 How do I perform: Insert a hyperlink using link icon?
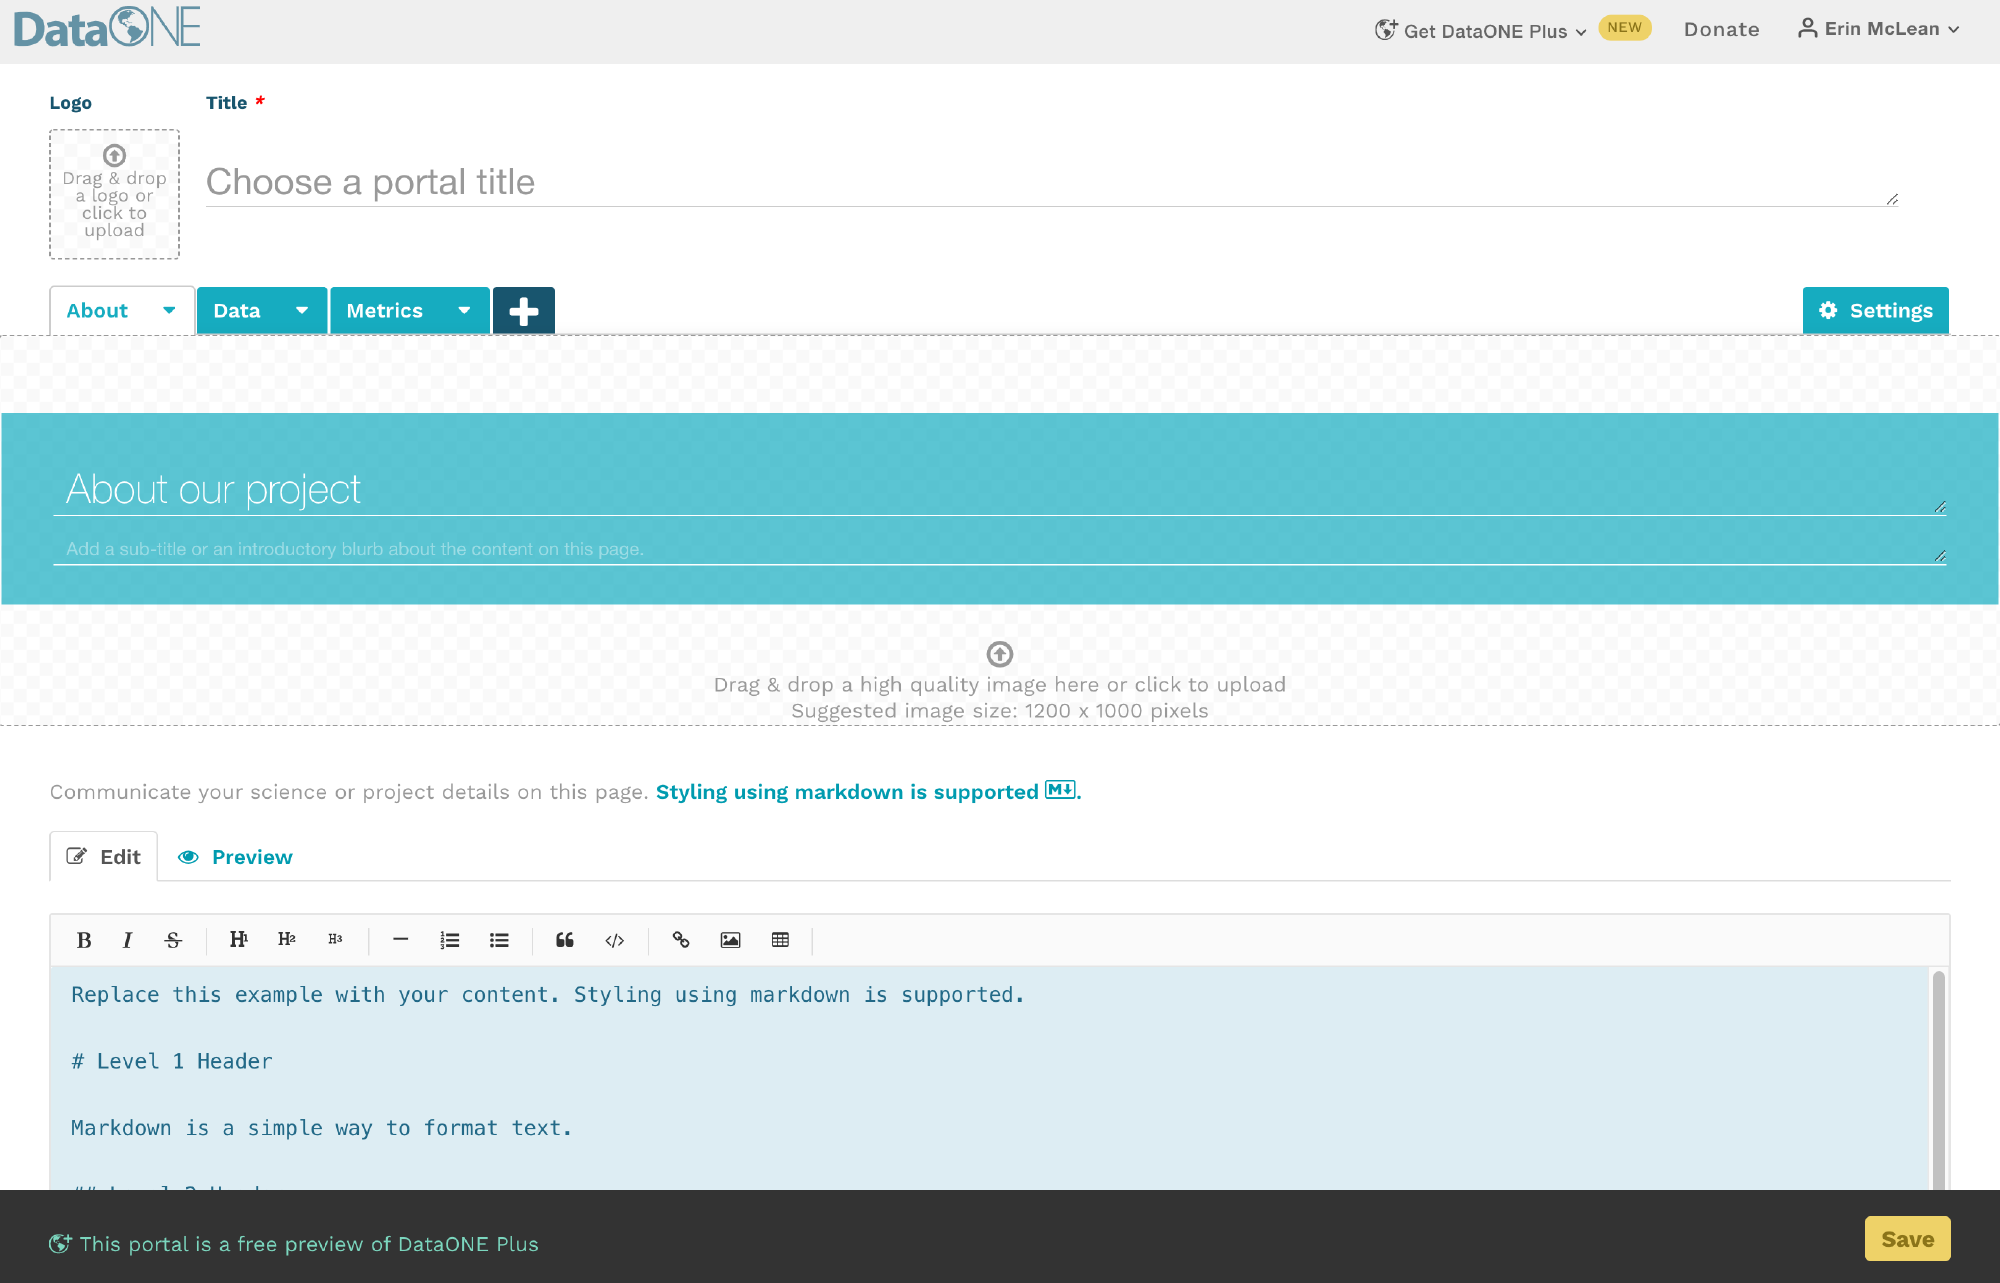coord(681,940)
